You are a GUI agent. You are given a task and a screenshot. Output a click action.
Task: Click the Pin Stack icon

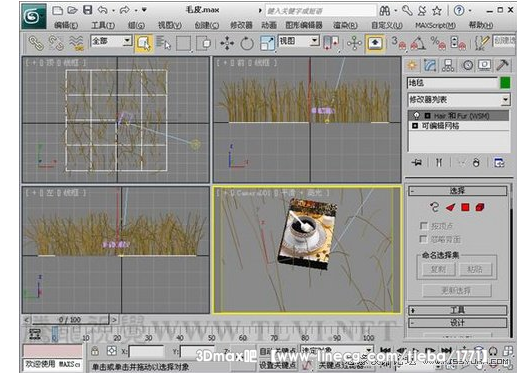point(417,163)
